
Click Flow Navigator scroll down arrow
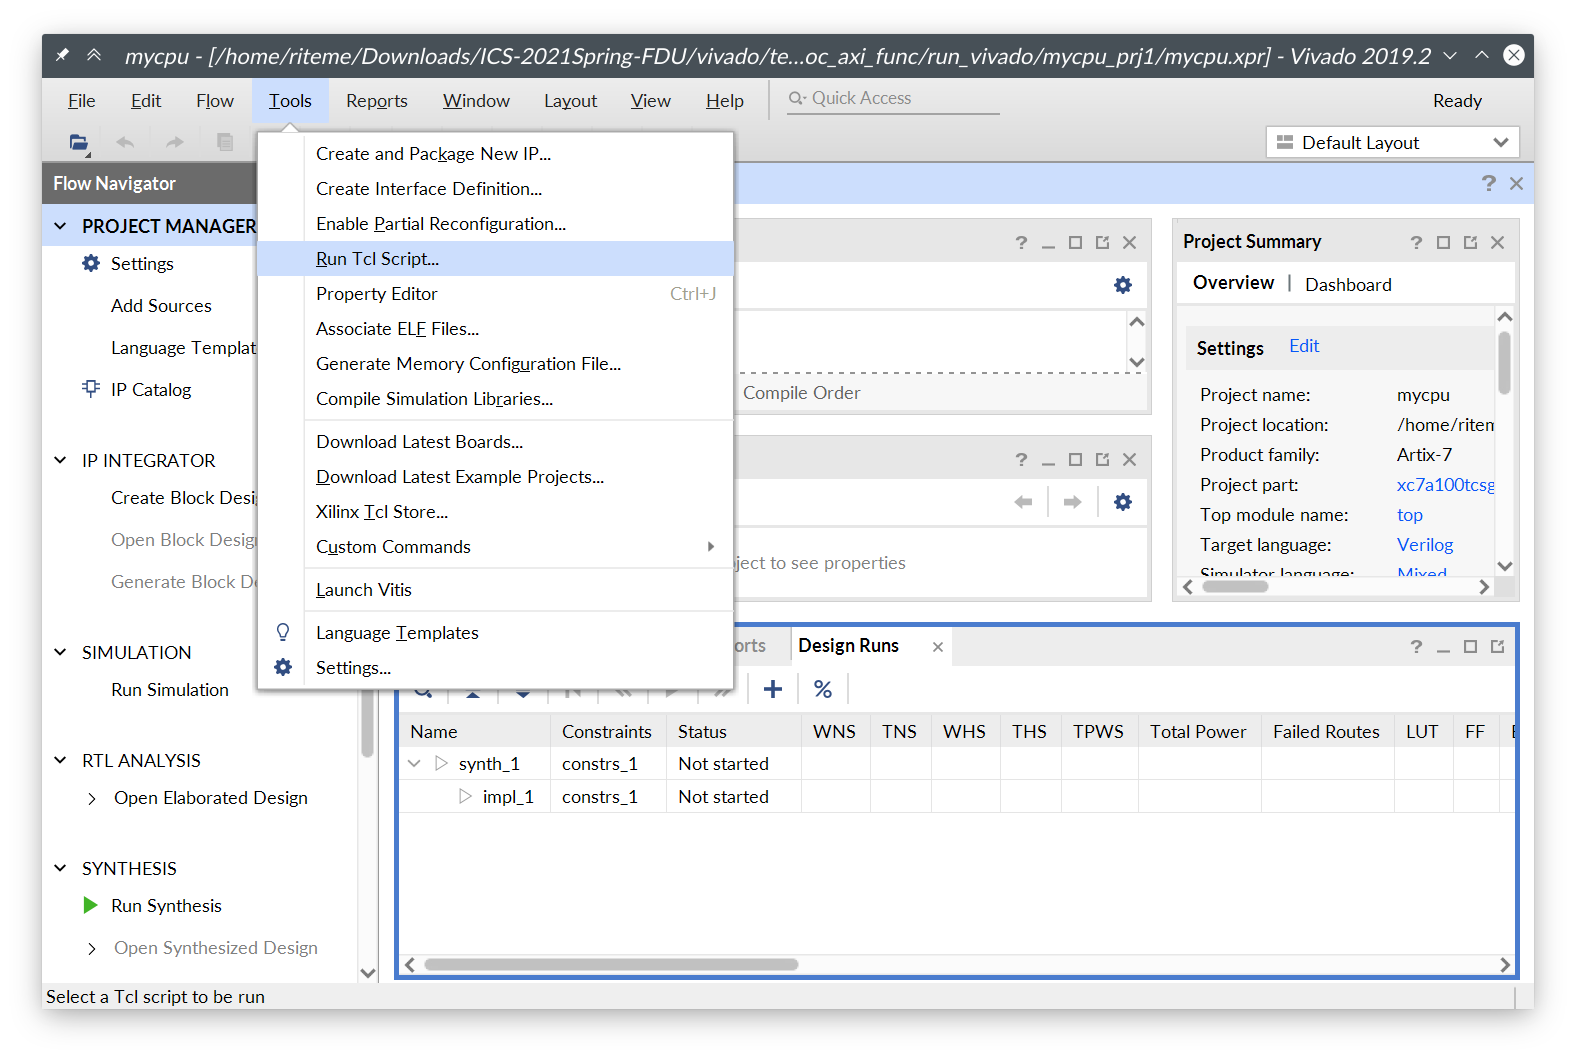[367, 972]
